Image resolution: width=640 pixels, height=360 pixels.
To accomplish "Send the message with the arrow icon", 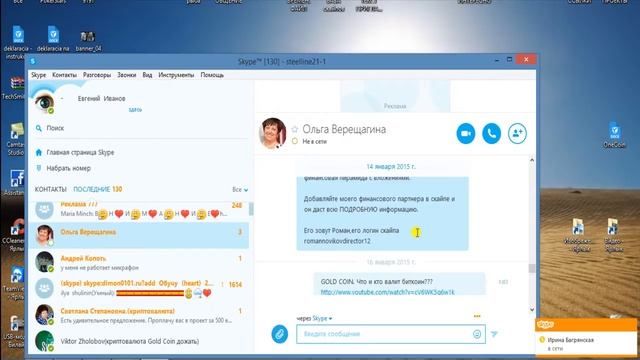I will point(494,334).
